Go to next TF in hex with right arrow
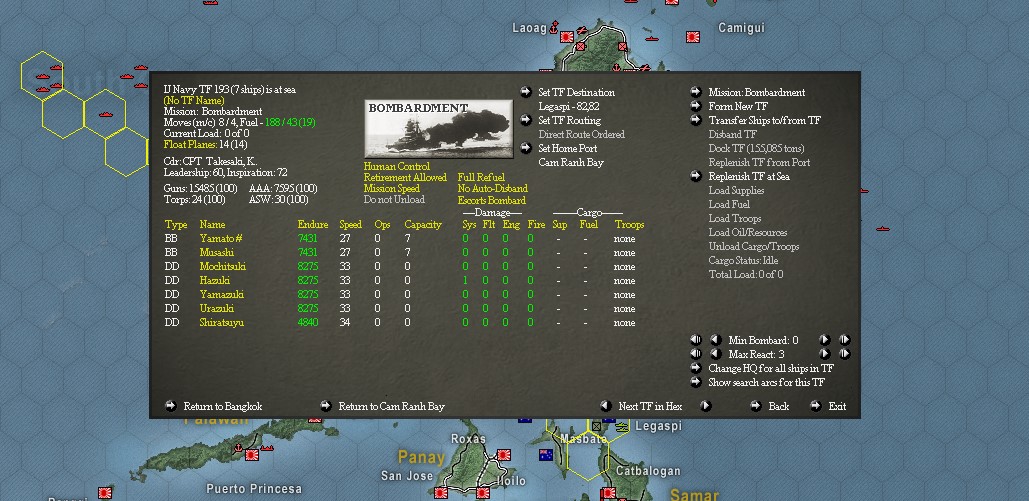The width and height of the screenshot is (1029, 501). pyautogui.click(x=705, y=406)
